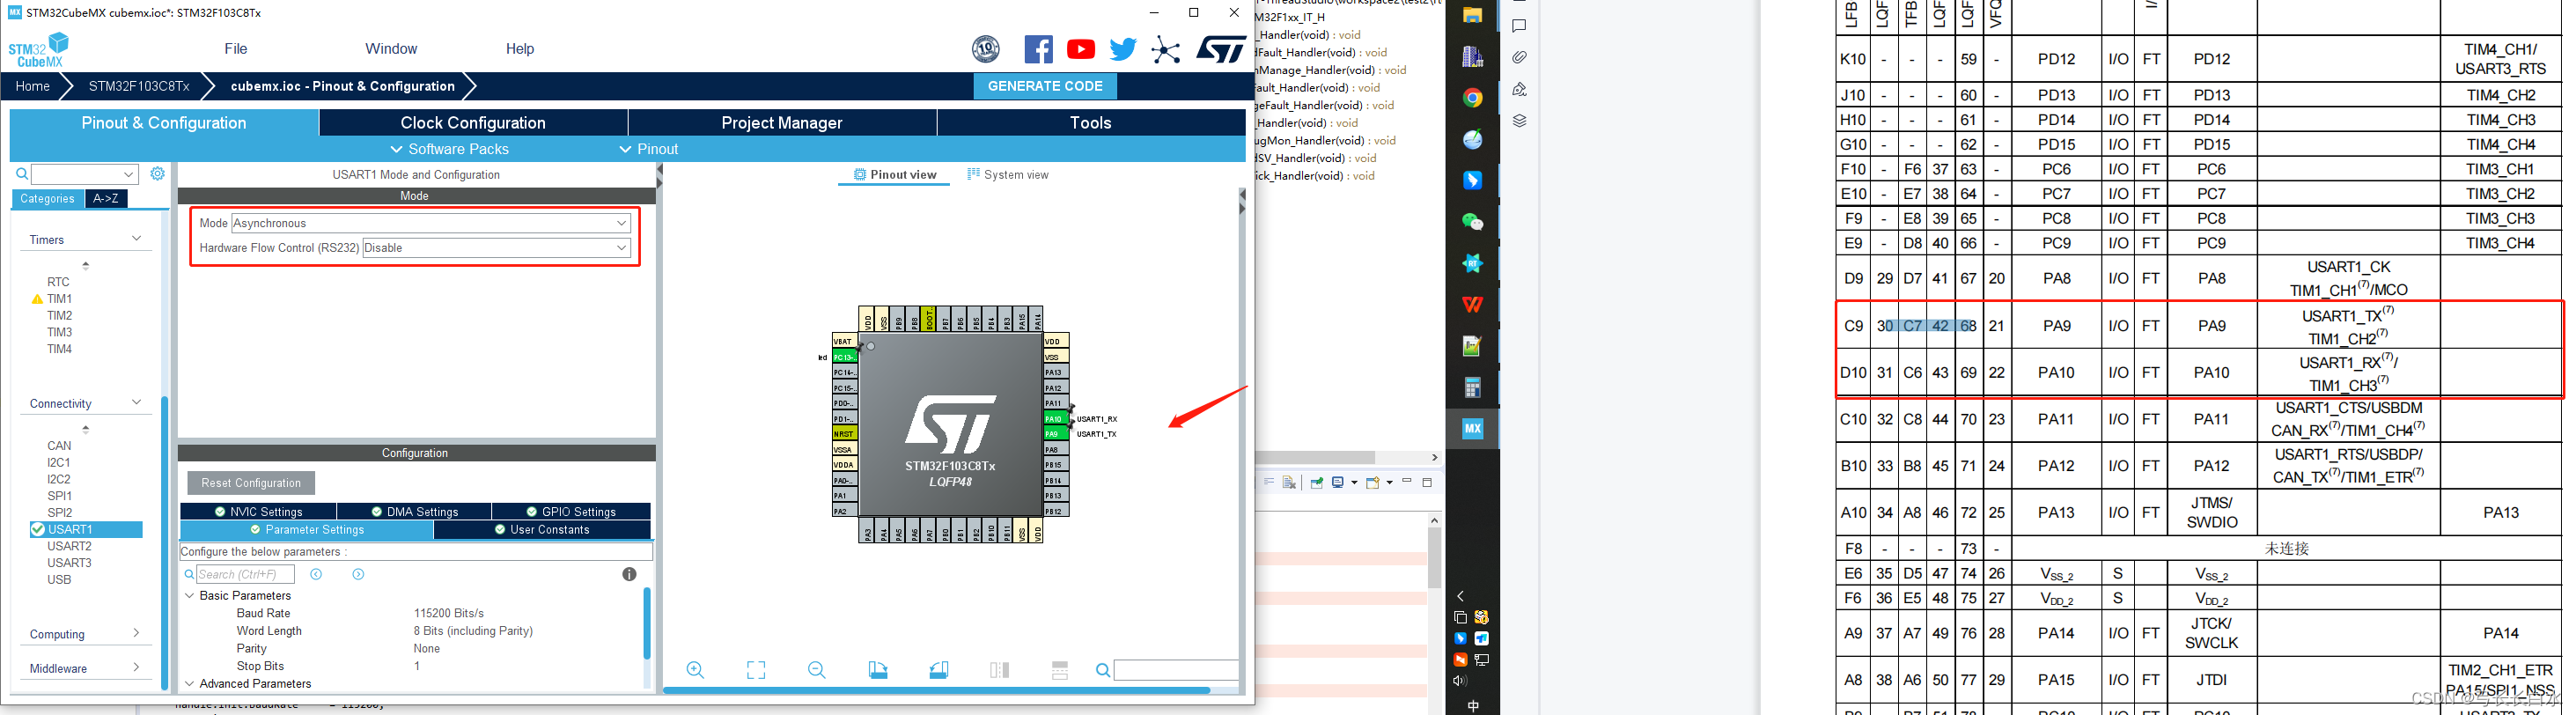Click Reset Configuration button
Viewport: 2576px width, 715px height.
pos(251,483)
